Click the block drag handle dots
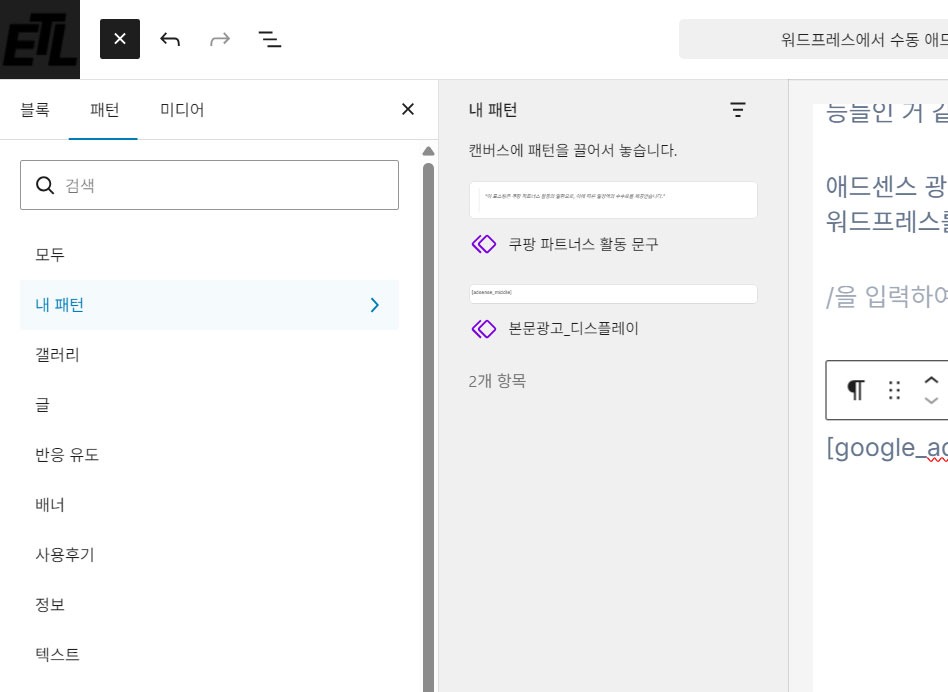Screen dimensions: 948x692 point(894,390)
